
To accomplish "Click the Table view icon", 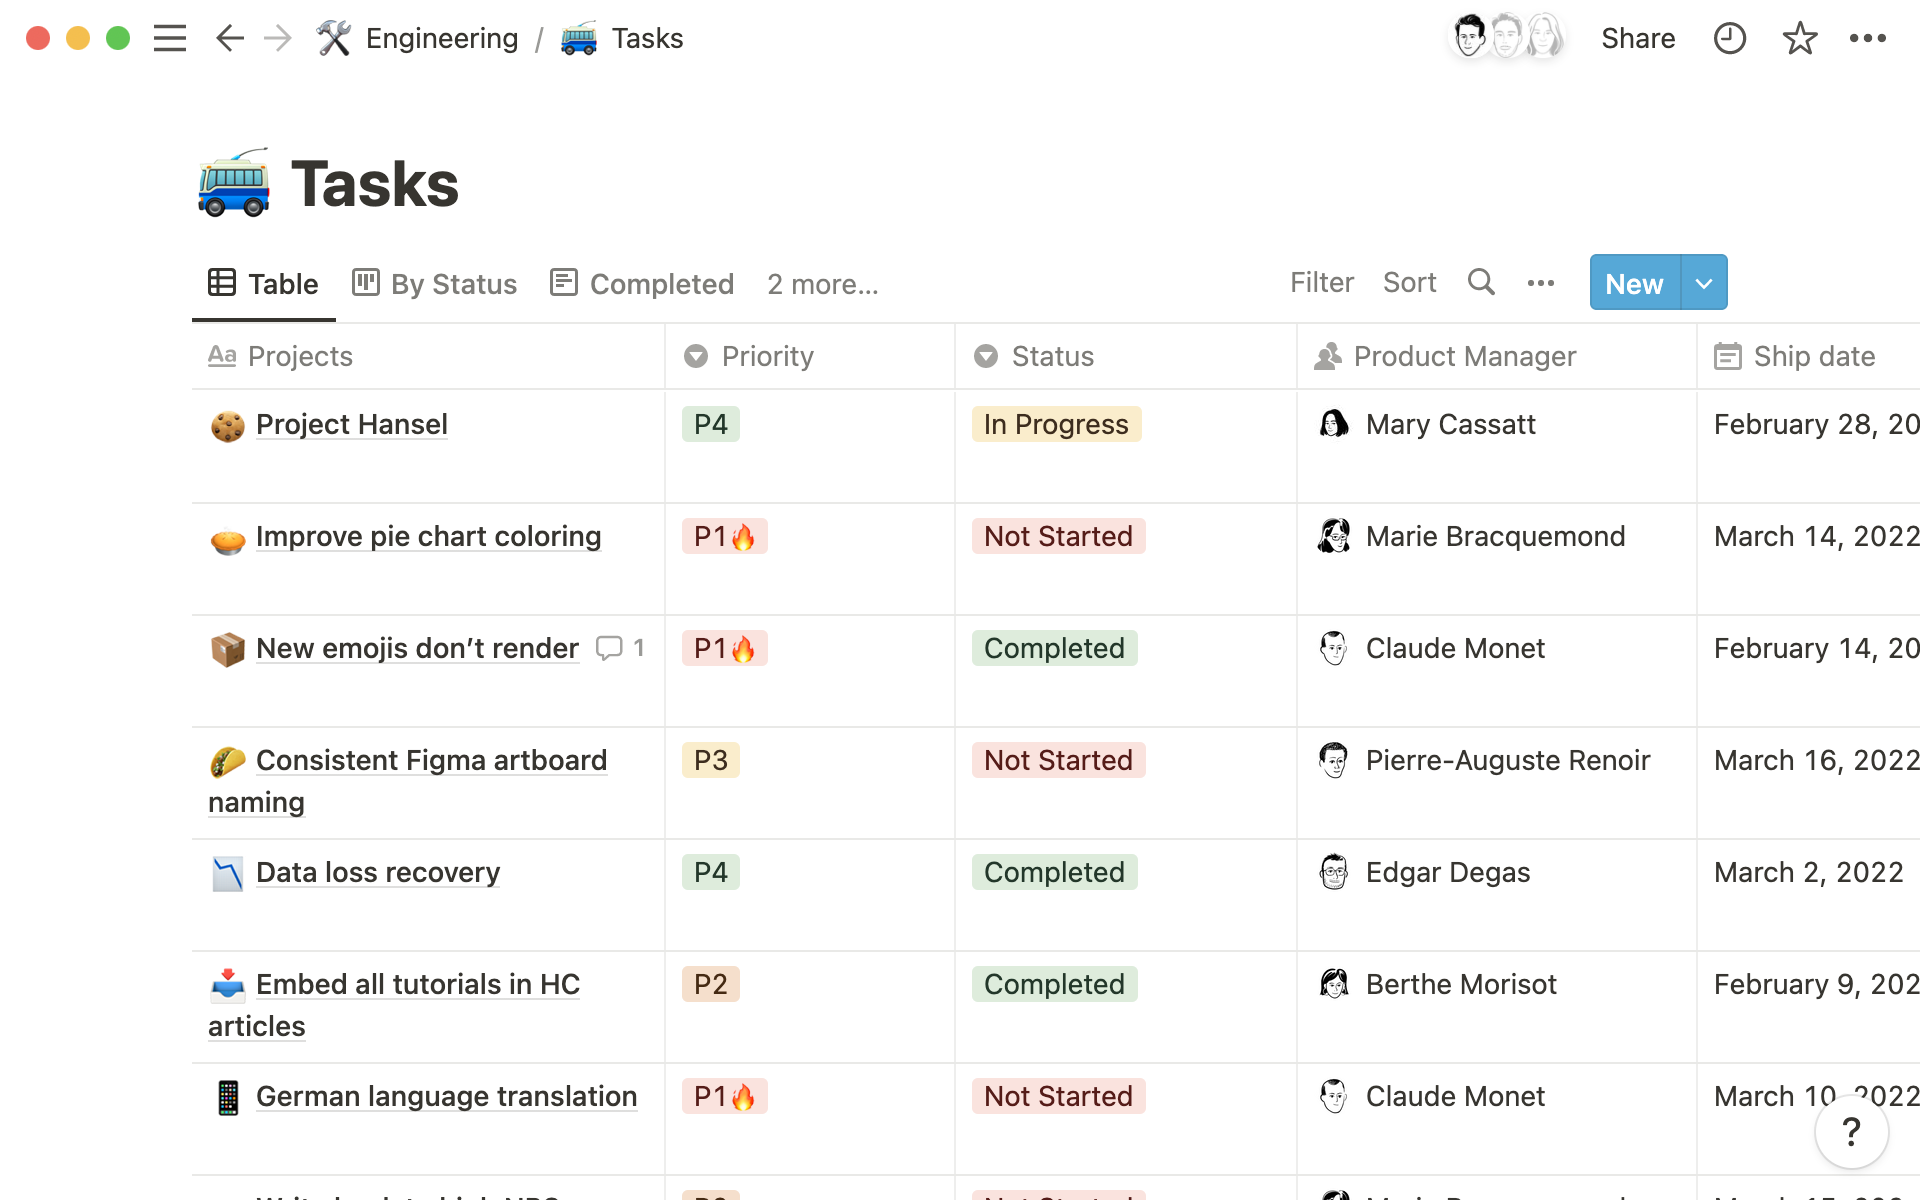I will pyautogui.click(x=220, y=282).
